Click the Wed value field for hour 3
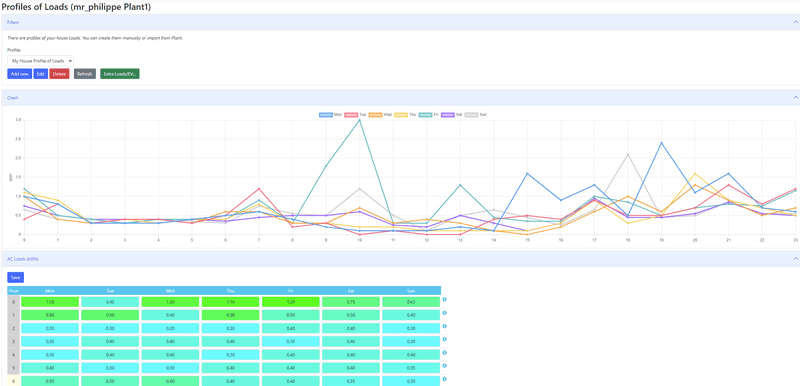Viewport: 800px width, 386px height. [170, 342]
